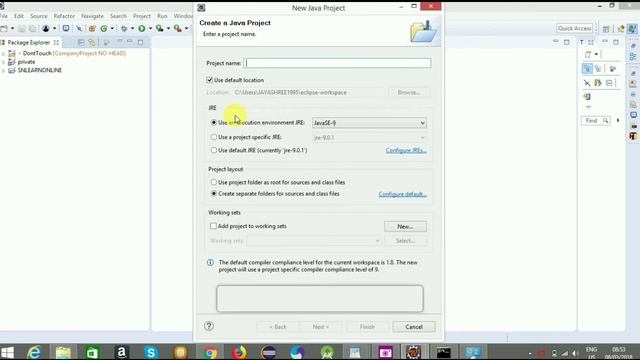Select Create separate folders for sources radio
This screenshot has height=360, width=640.
click(214, 193)
